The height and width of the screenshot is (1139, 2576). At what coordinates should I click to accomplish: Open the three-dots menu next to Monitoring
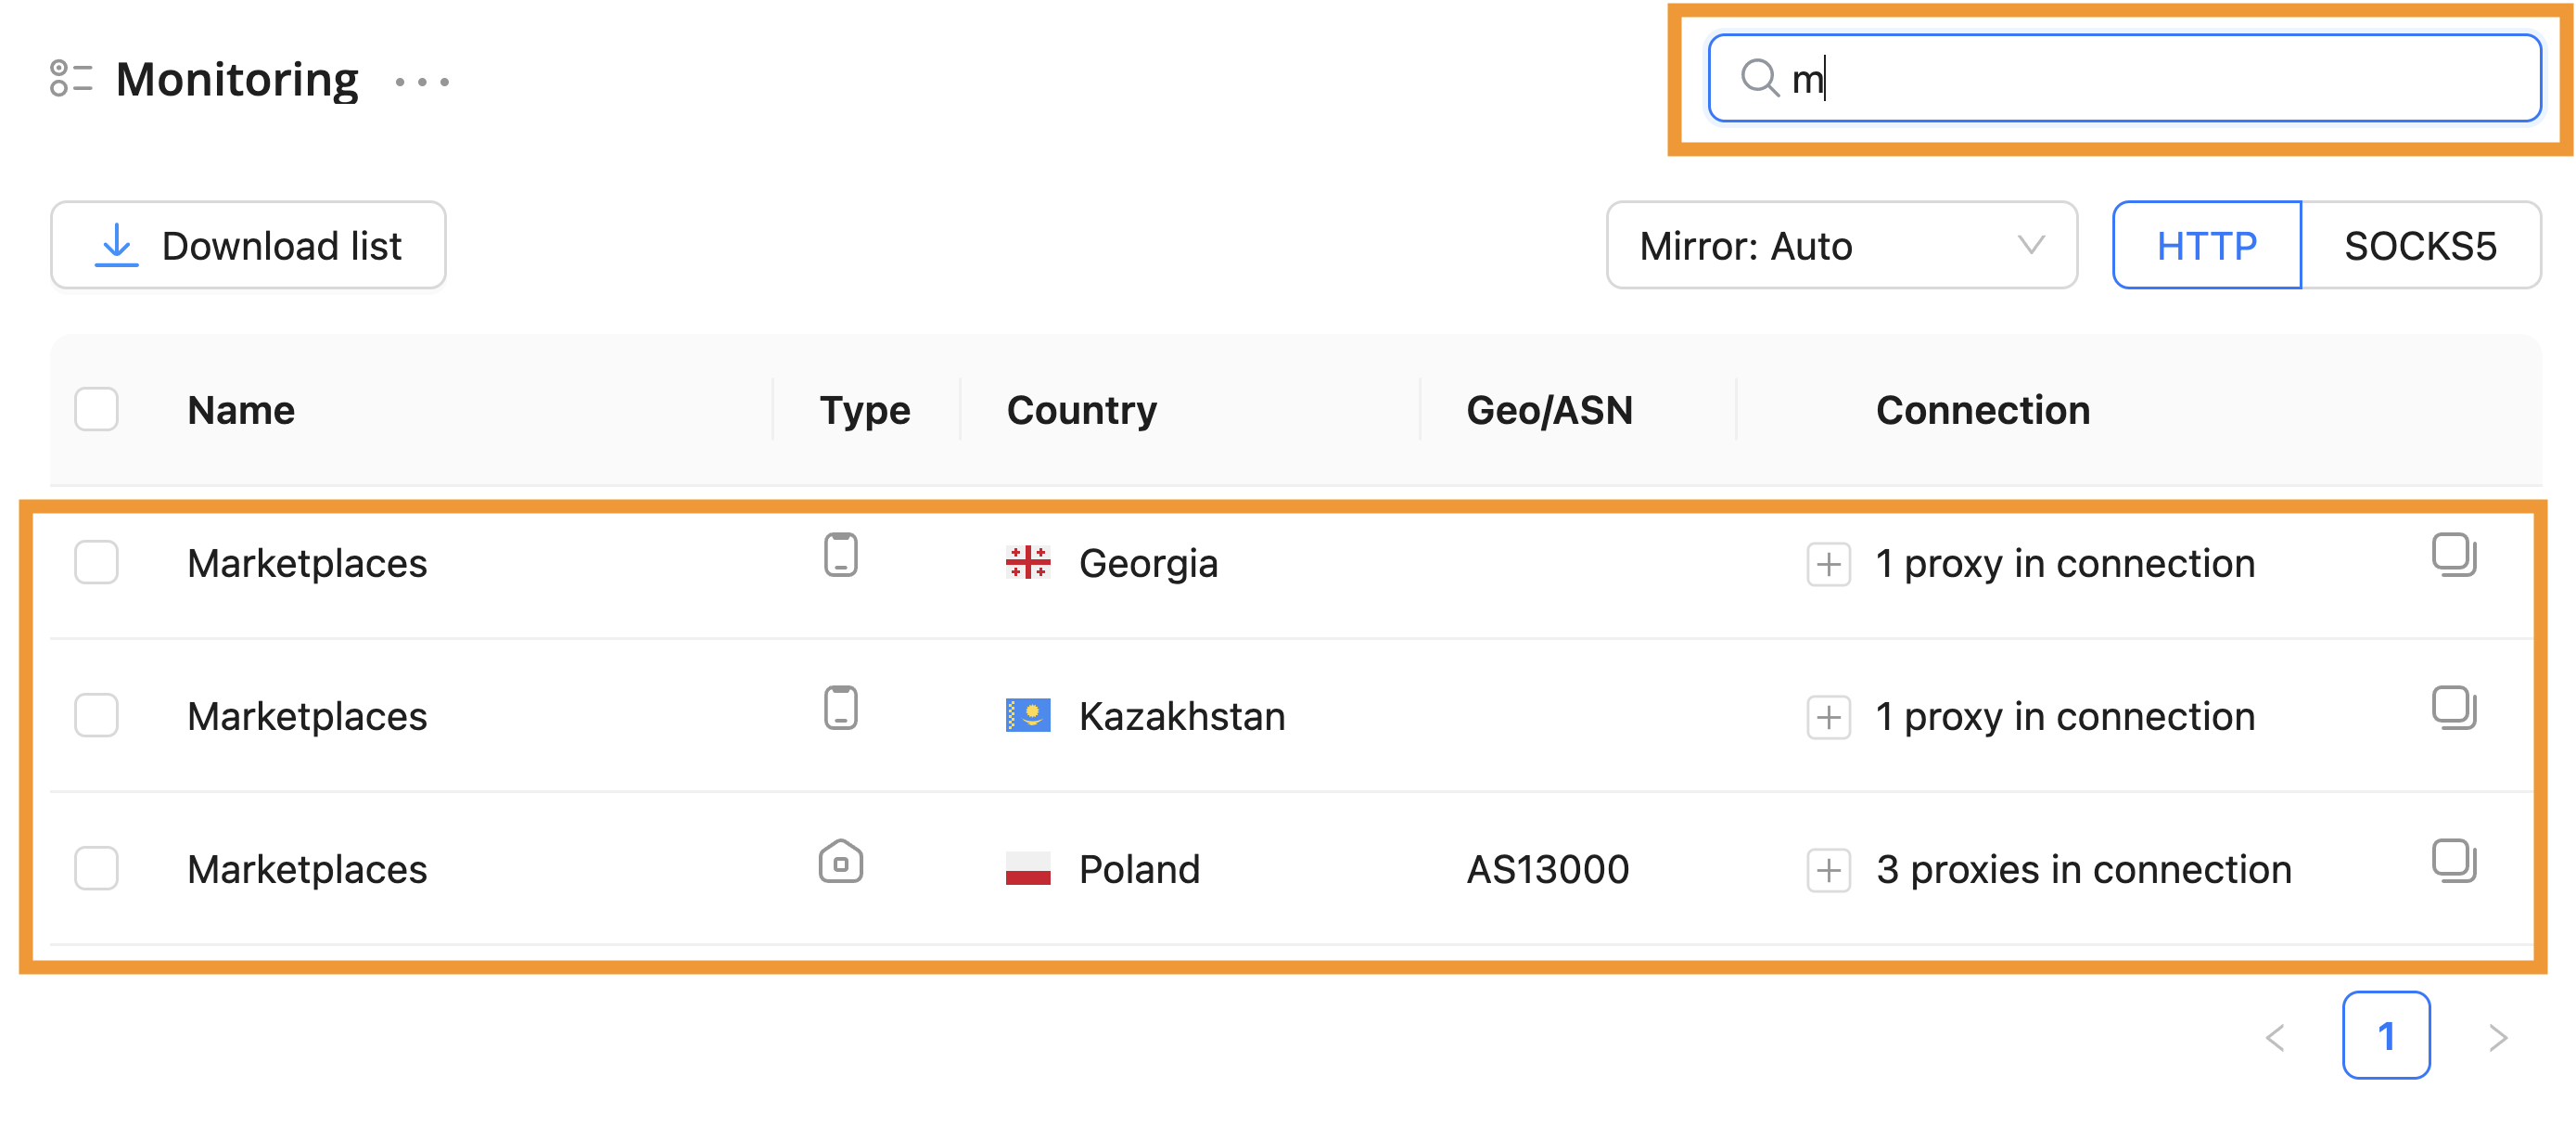pyautogui.click(x=422, y=82)
